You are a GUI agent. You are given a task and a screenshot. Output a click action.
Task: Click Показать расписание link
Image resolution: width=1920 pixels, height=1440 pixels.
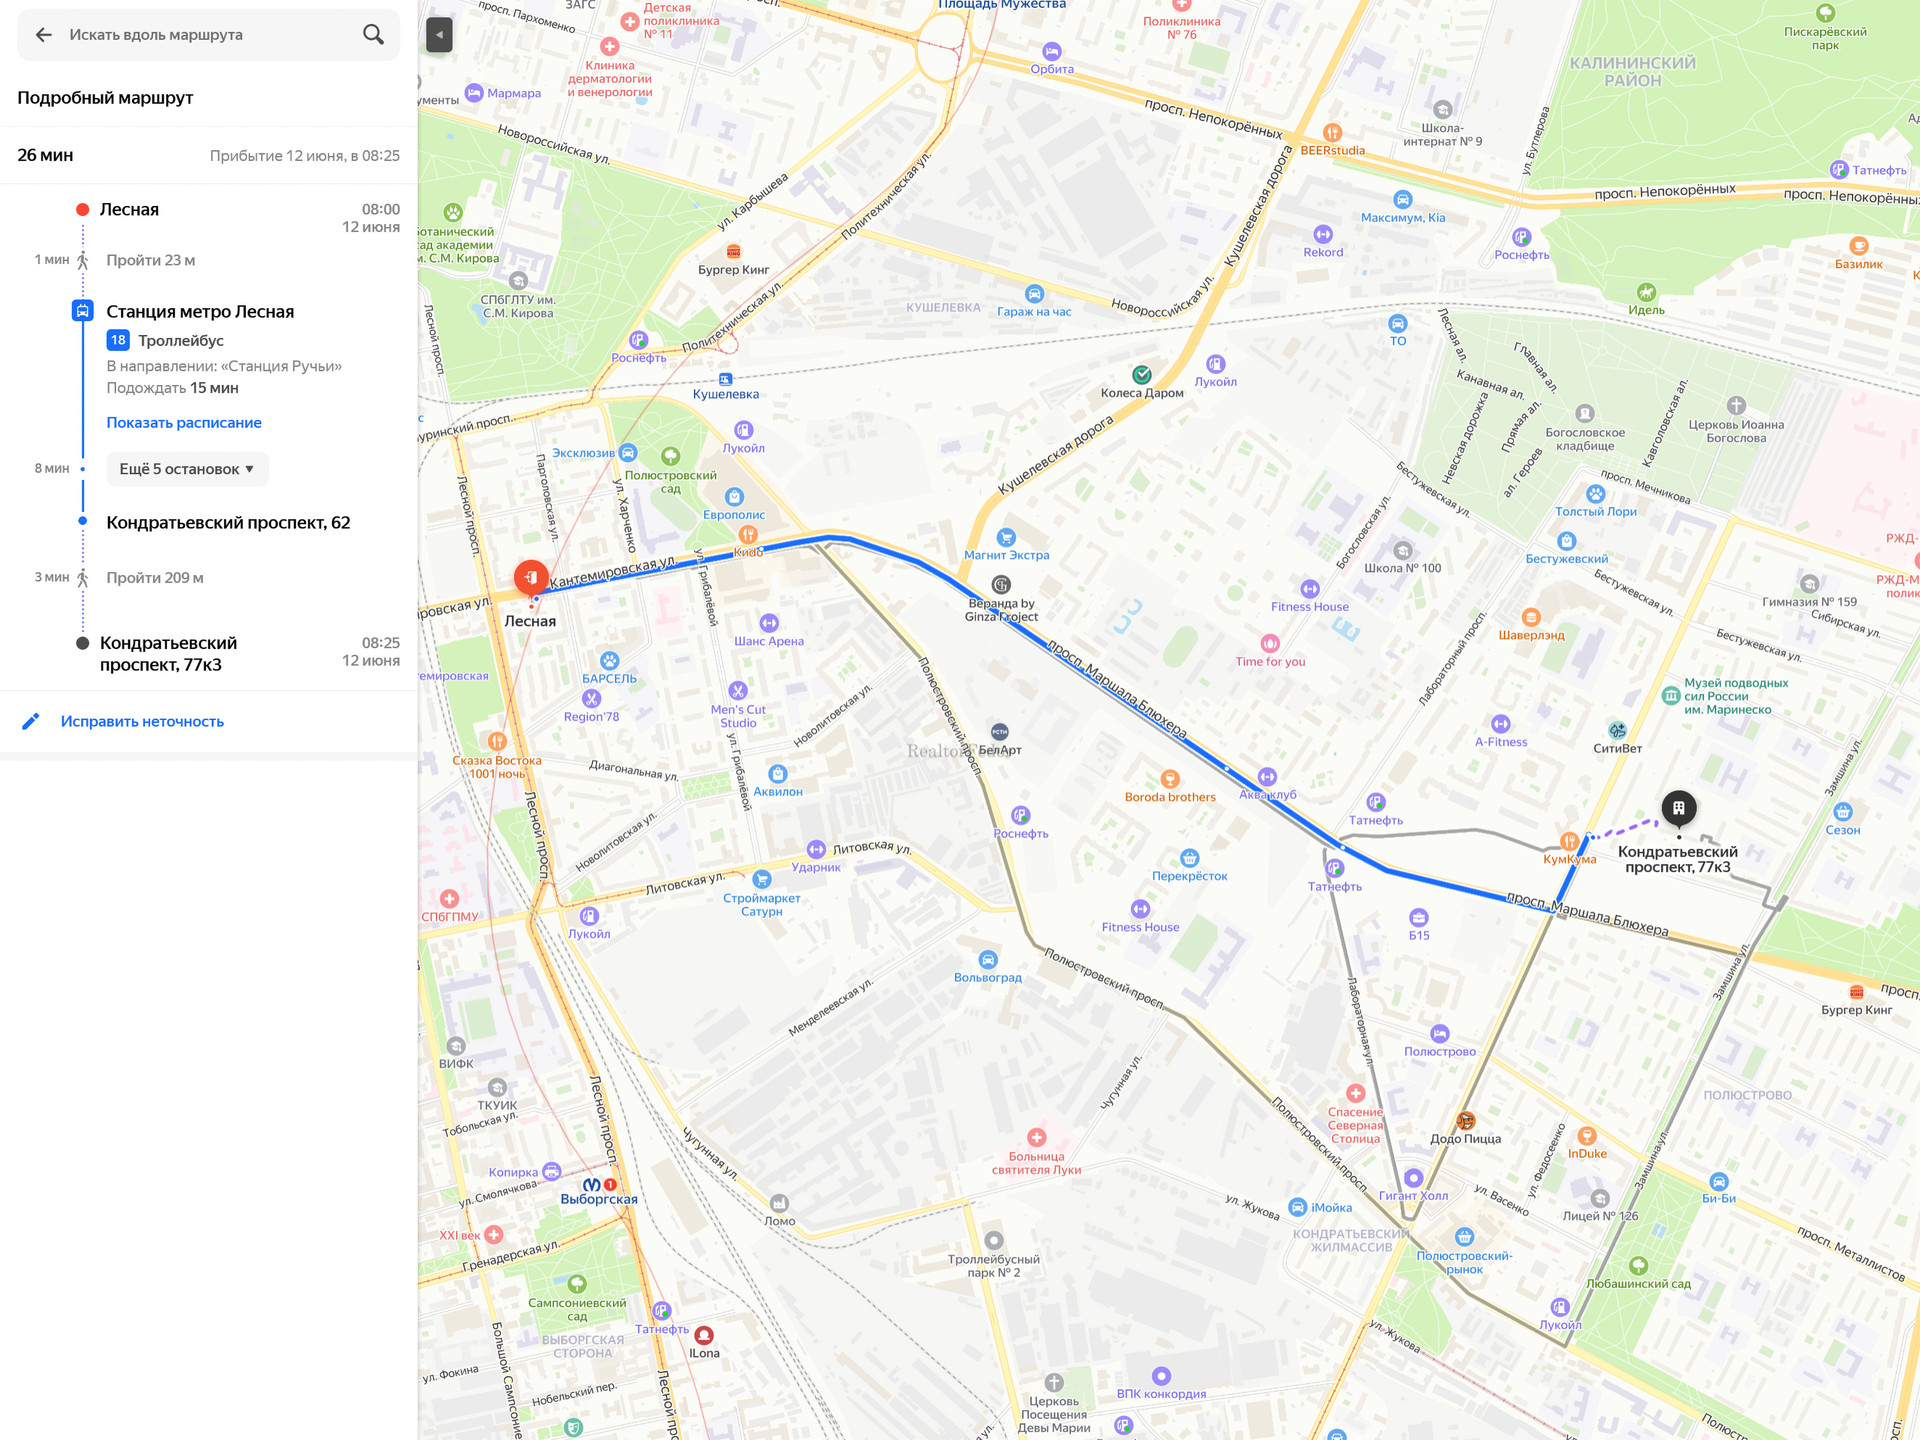click(x=184, y=422)
